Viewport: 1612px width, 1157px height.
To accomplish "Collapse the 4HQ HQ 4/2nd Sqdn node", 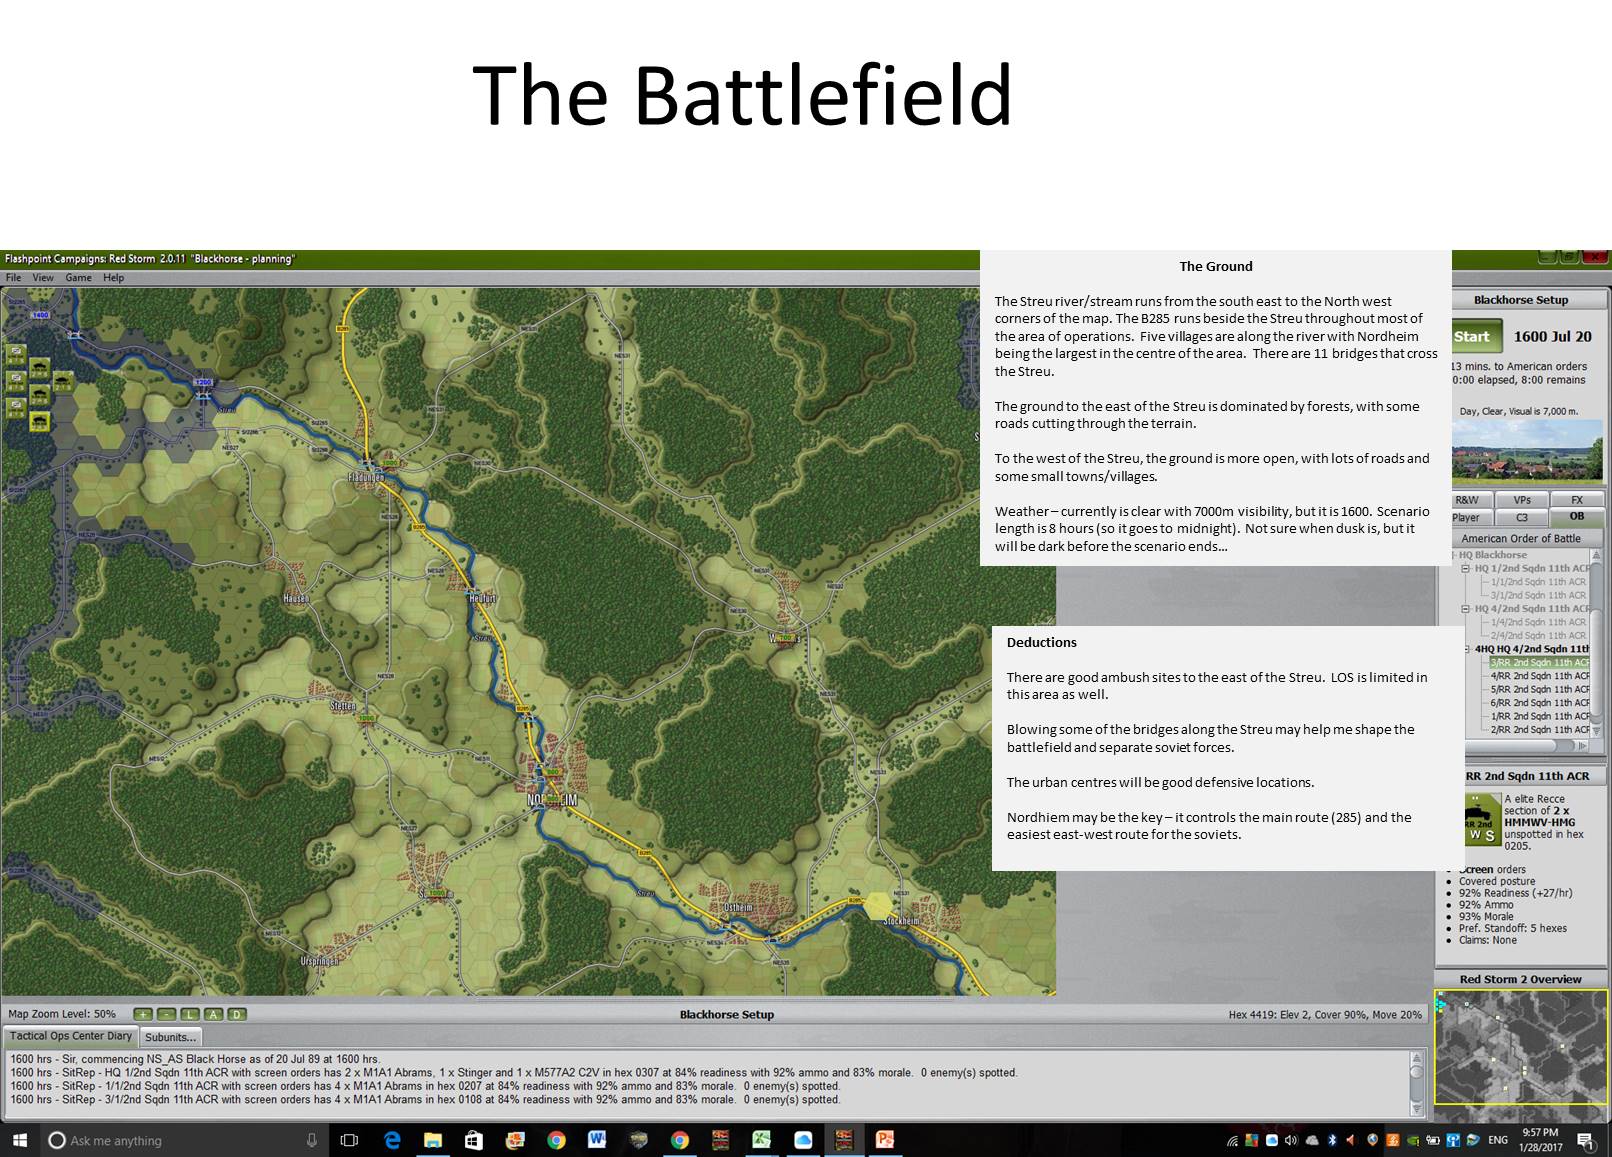I will click(1467, 649).
